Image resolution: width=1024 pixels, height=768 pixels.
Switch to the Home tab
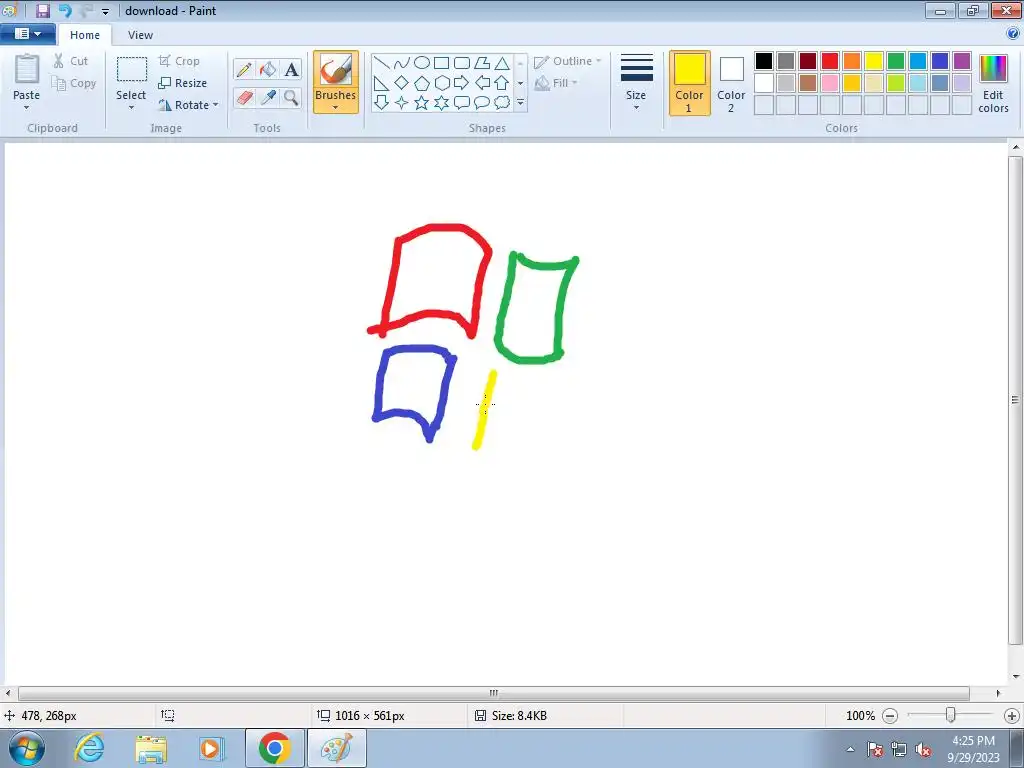click(85, 35)
